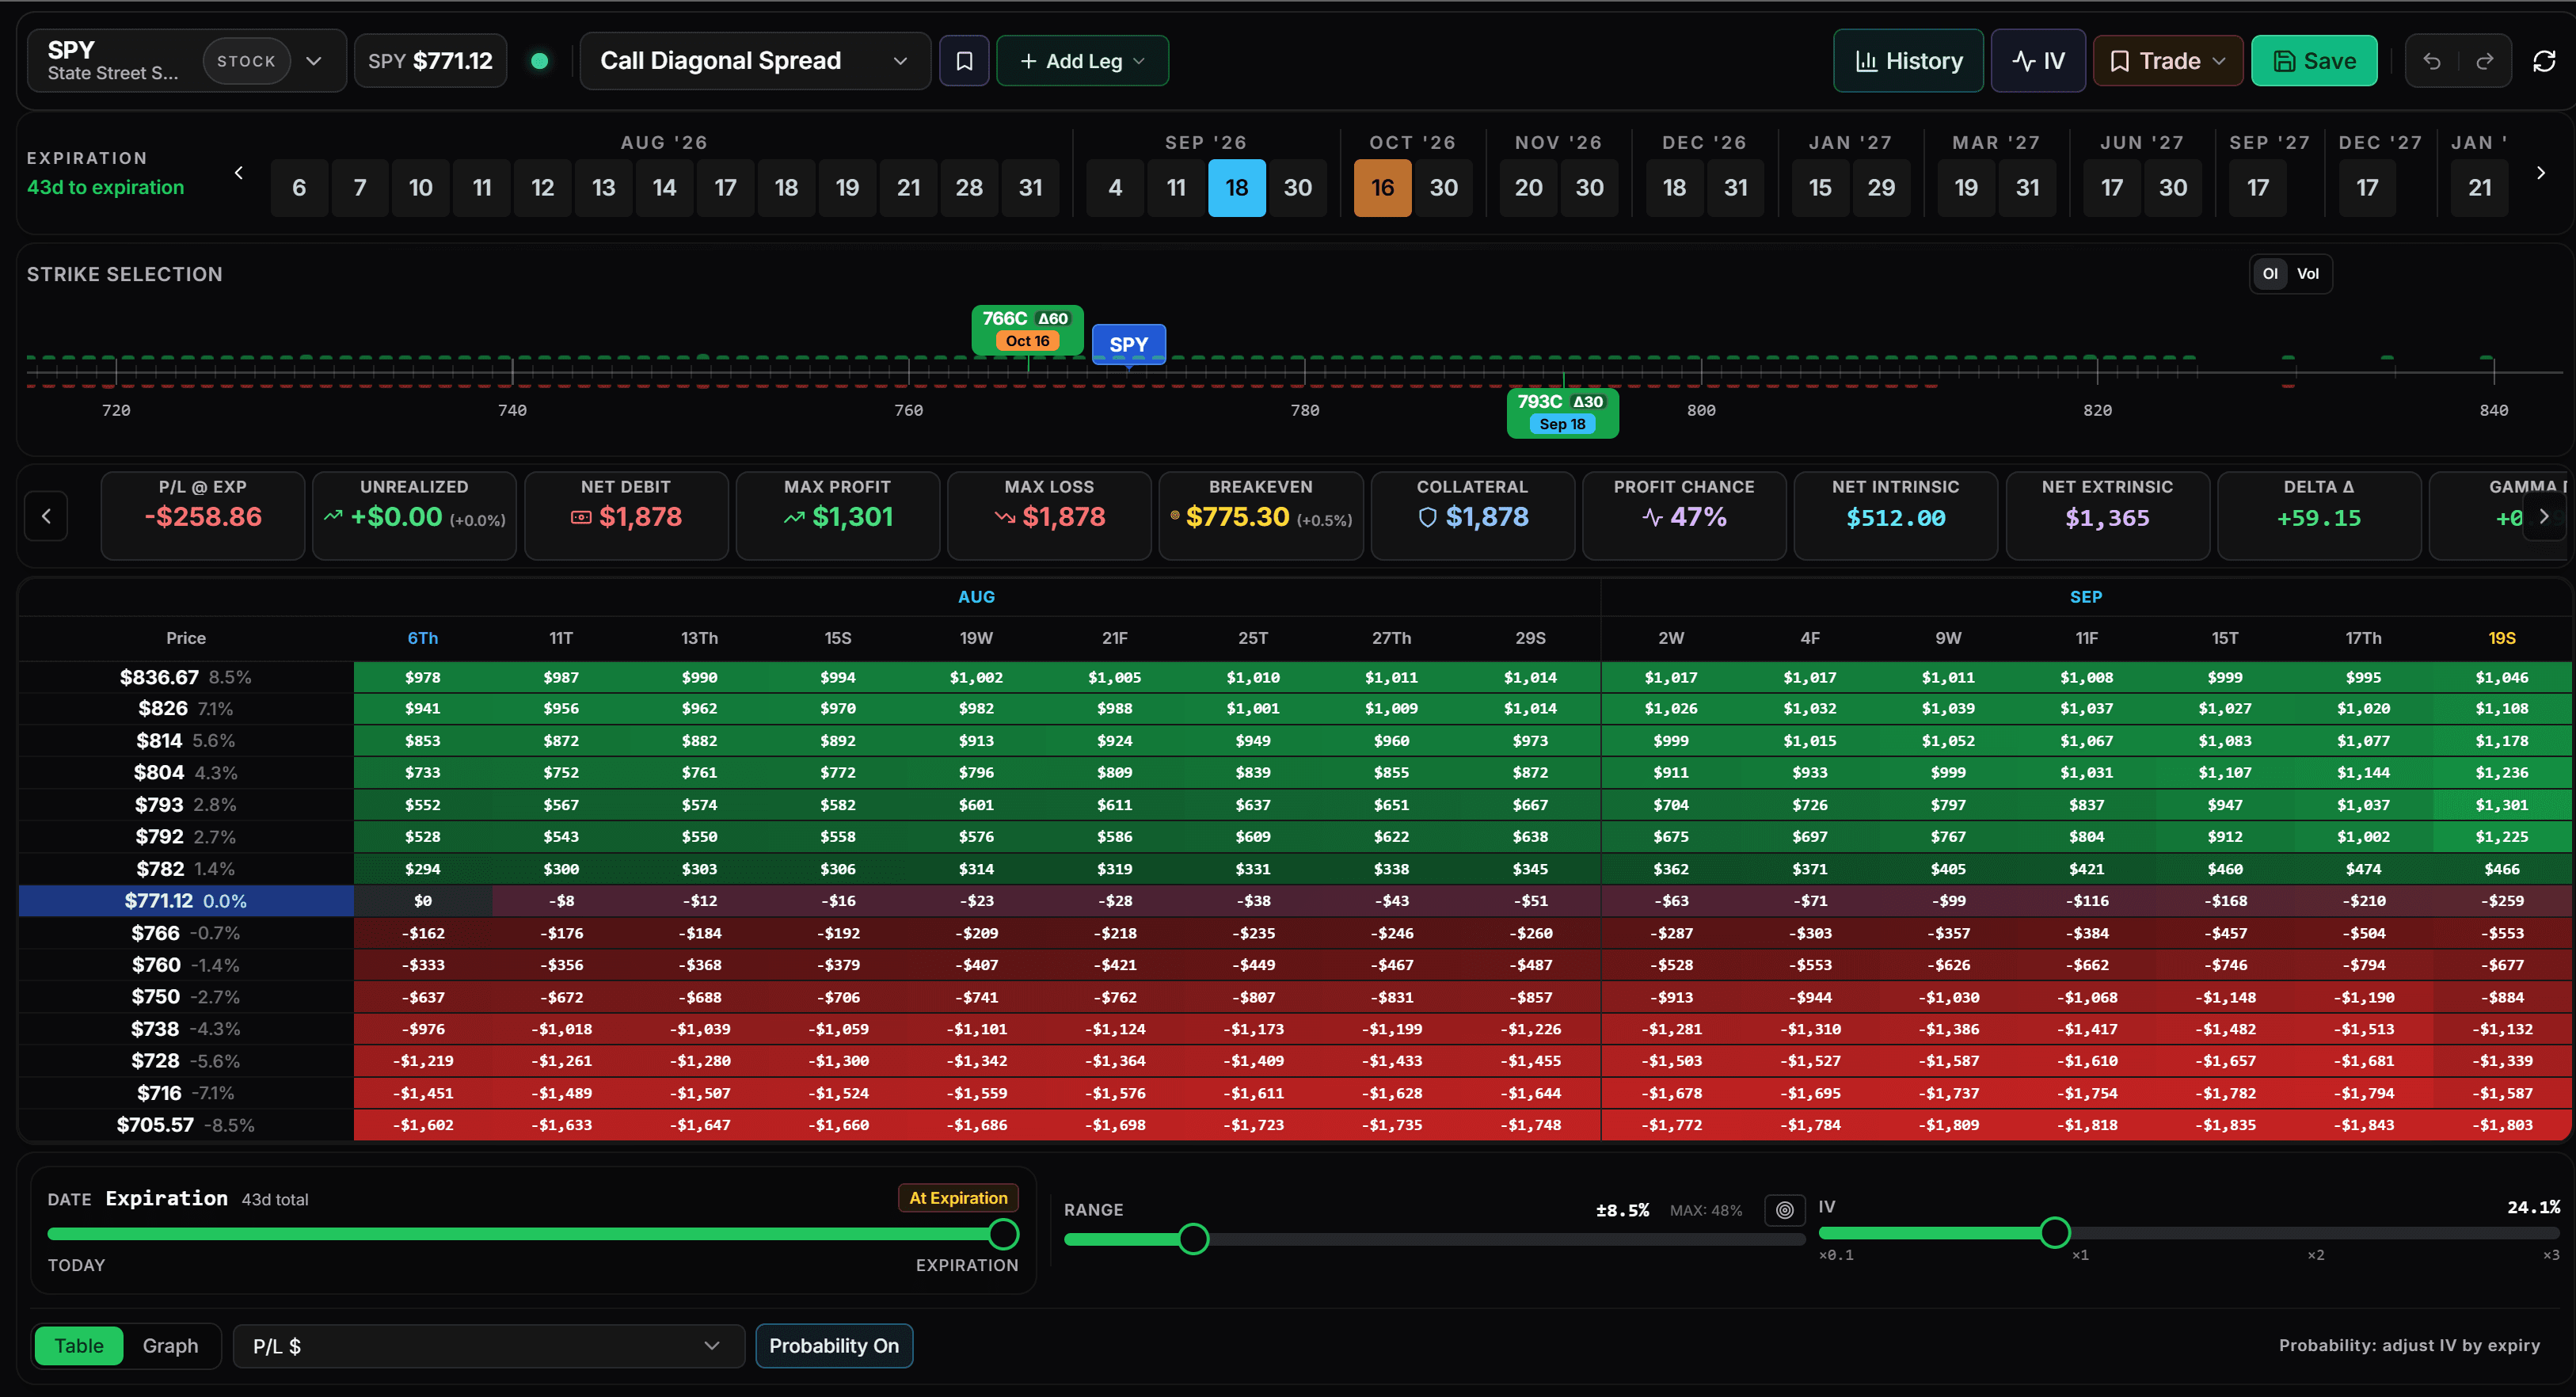Undo the last change
The width and height of the screenshot is (2576, 1397).
(2432, 61)
